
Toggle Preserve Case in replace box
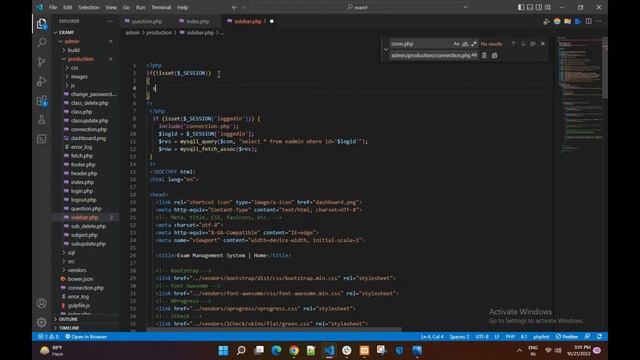[474, 56]
